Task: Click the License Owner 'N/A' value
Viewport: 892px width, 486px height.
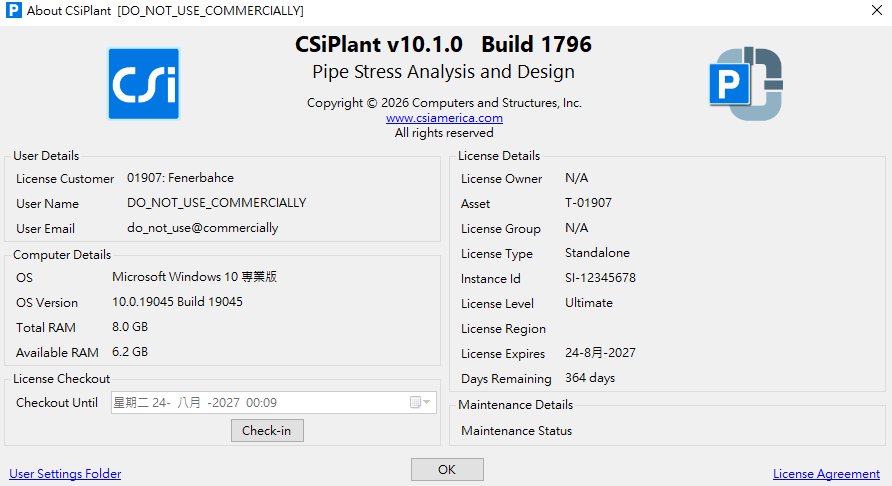Action: (x=576, y=178)
